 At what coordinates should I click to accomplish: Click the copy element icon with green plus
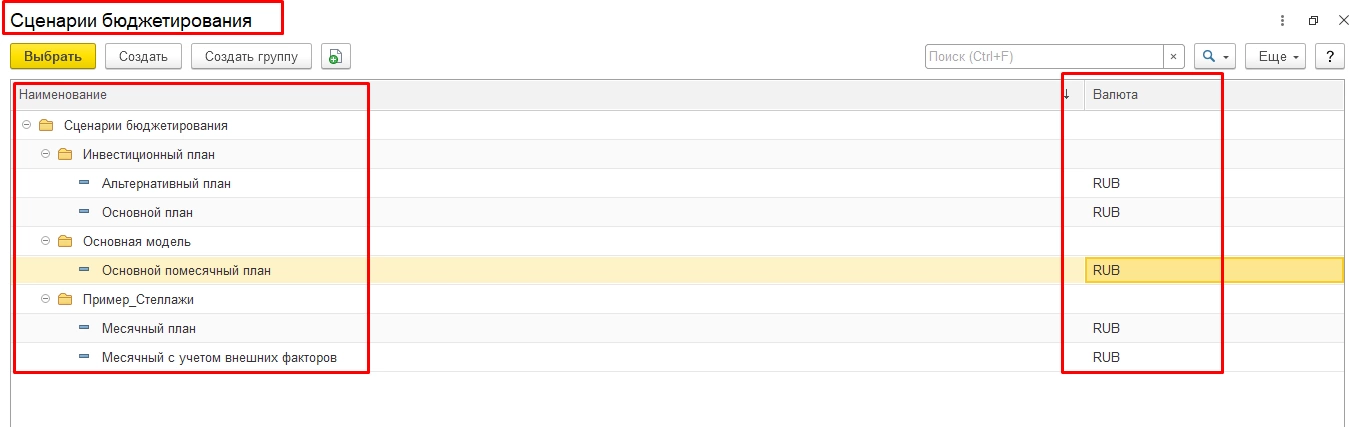click(x=335, y=56)
